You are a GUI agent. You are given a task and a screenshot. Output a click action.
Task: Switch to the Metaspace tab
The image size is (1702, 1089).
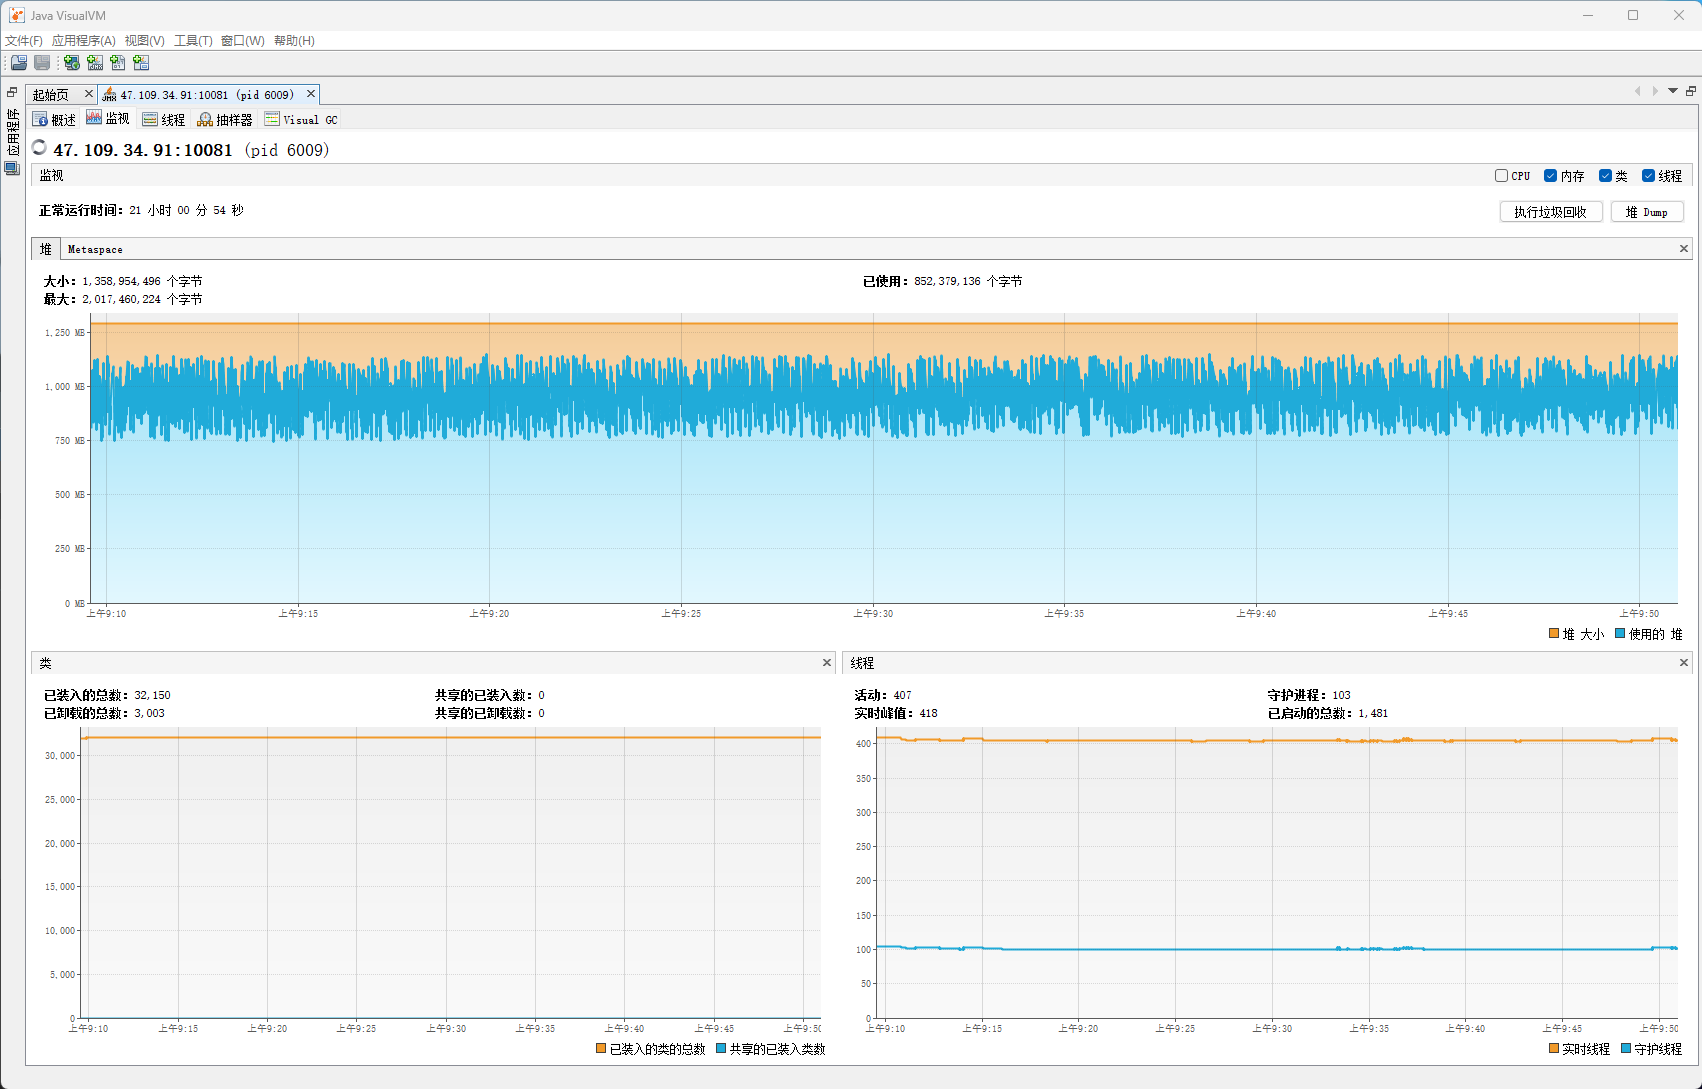click(95, 249)
